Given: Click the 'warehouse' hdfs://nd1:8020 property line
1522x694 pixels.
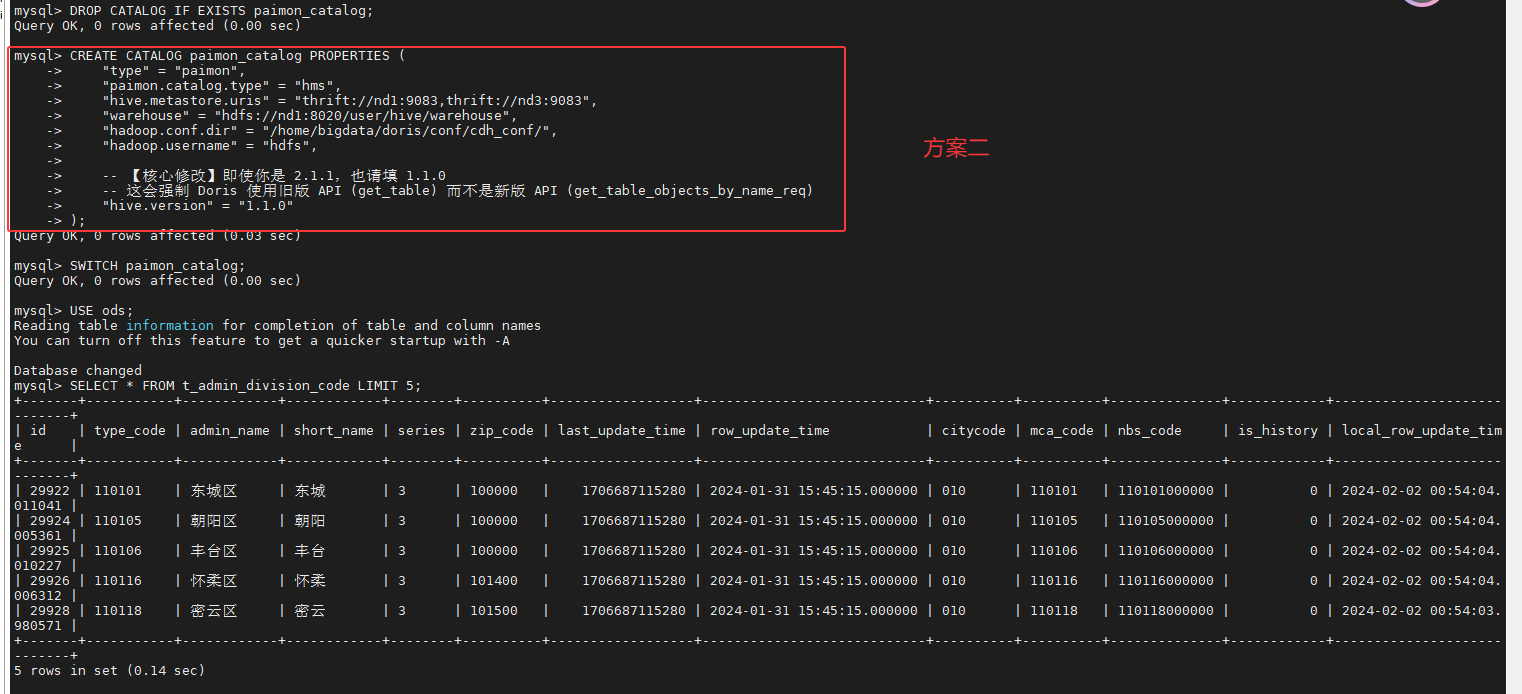Looking at the screenshot, I should pos(310,116).
